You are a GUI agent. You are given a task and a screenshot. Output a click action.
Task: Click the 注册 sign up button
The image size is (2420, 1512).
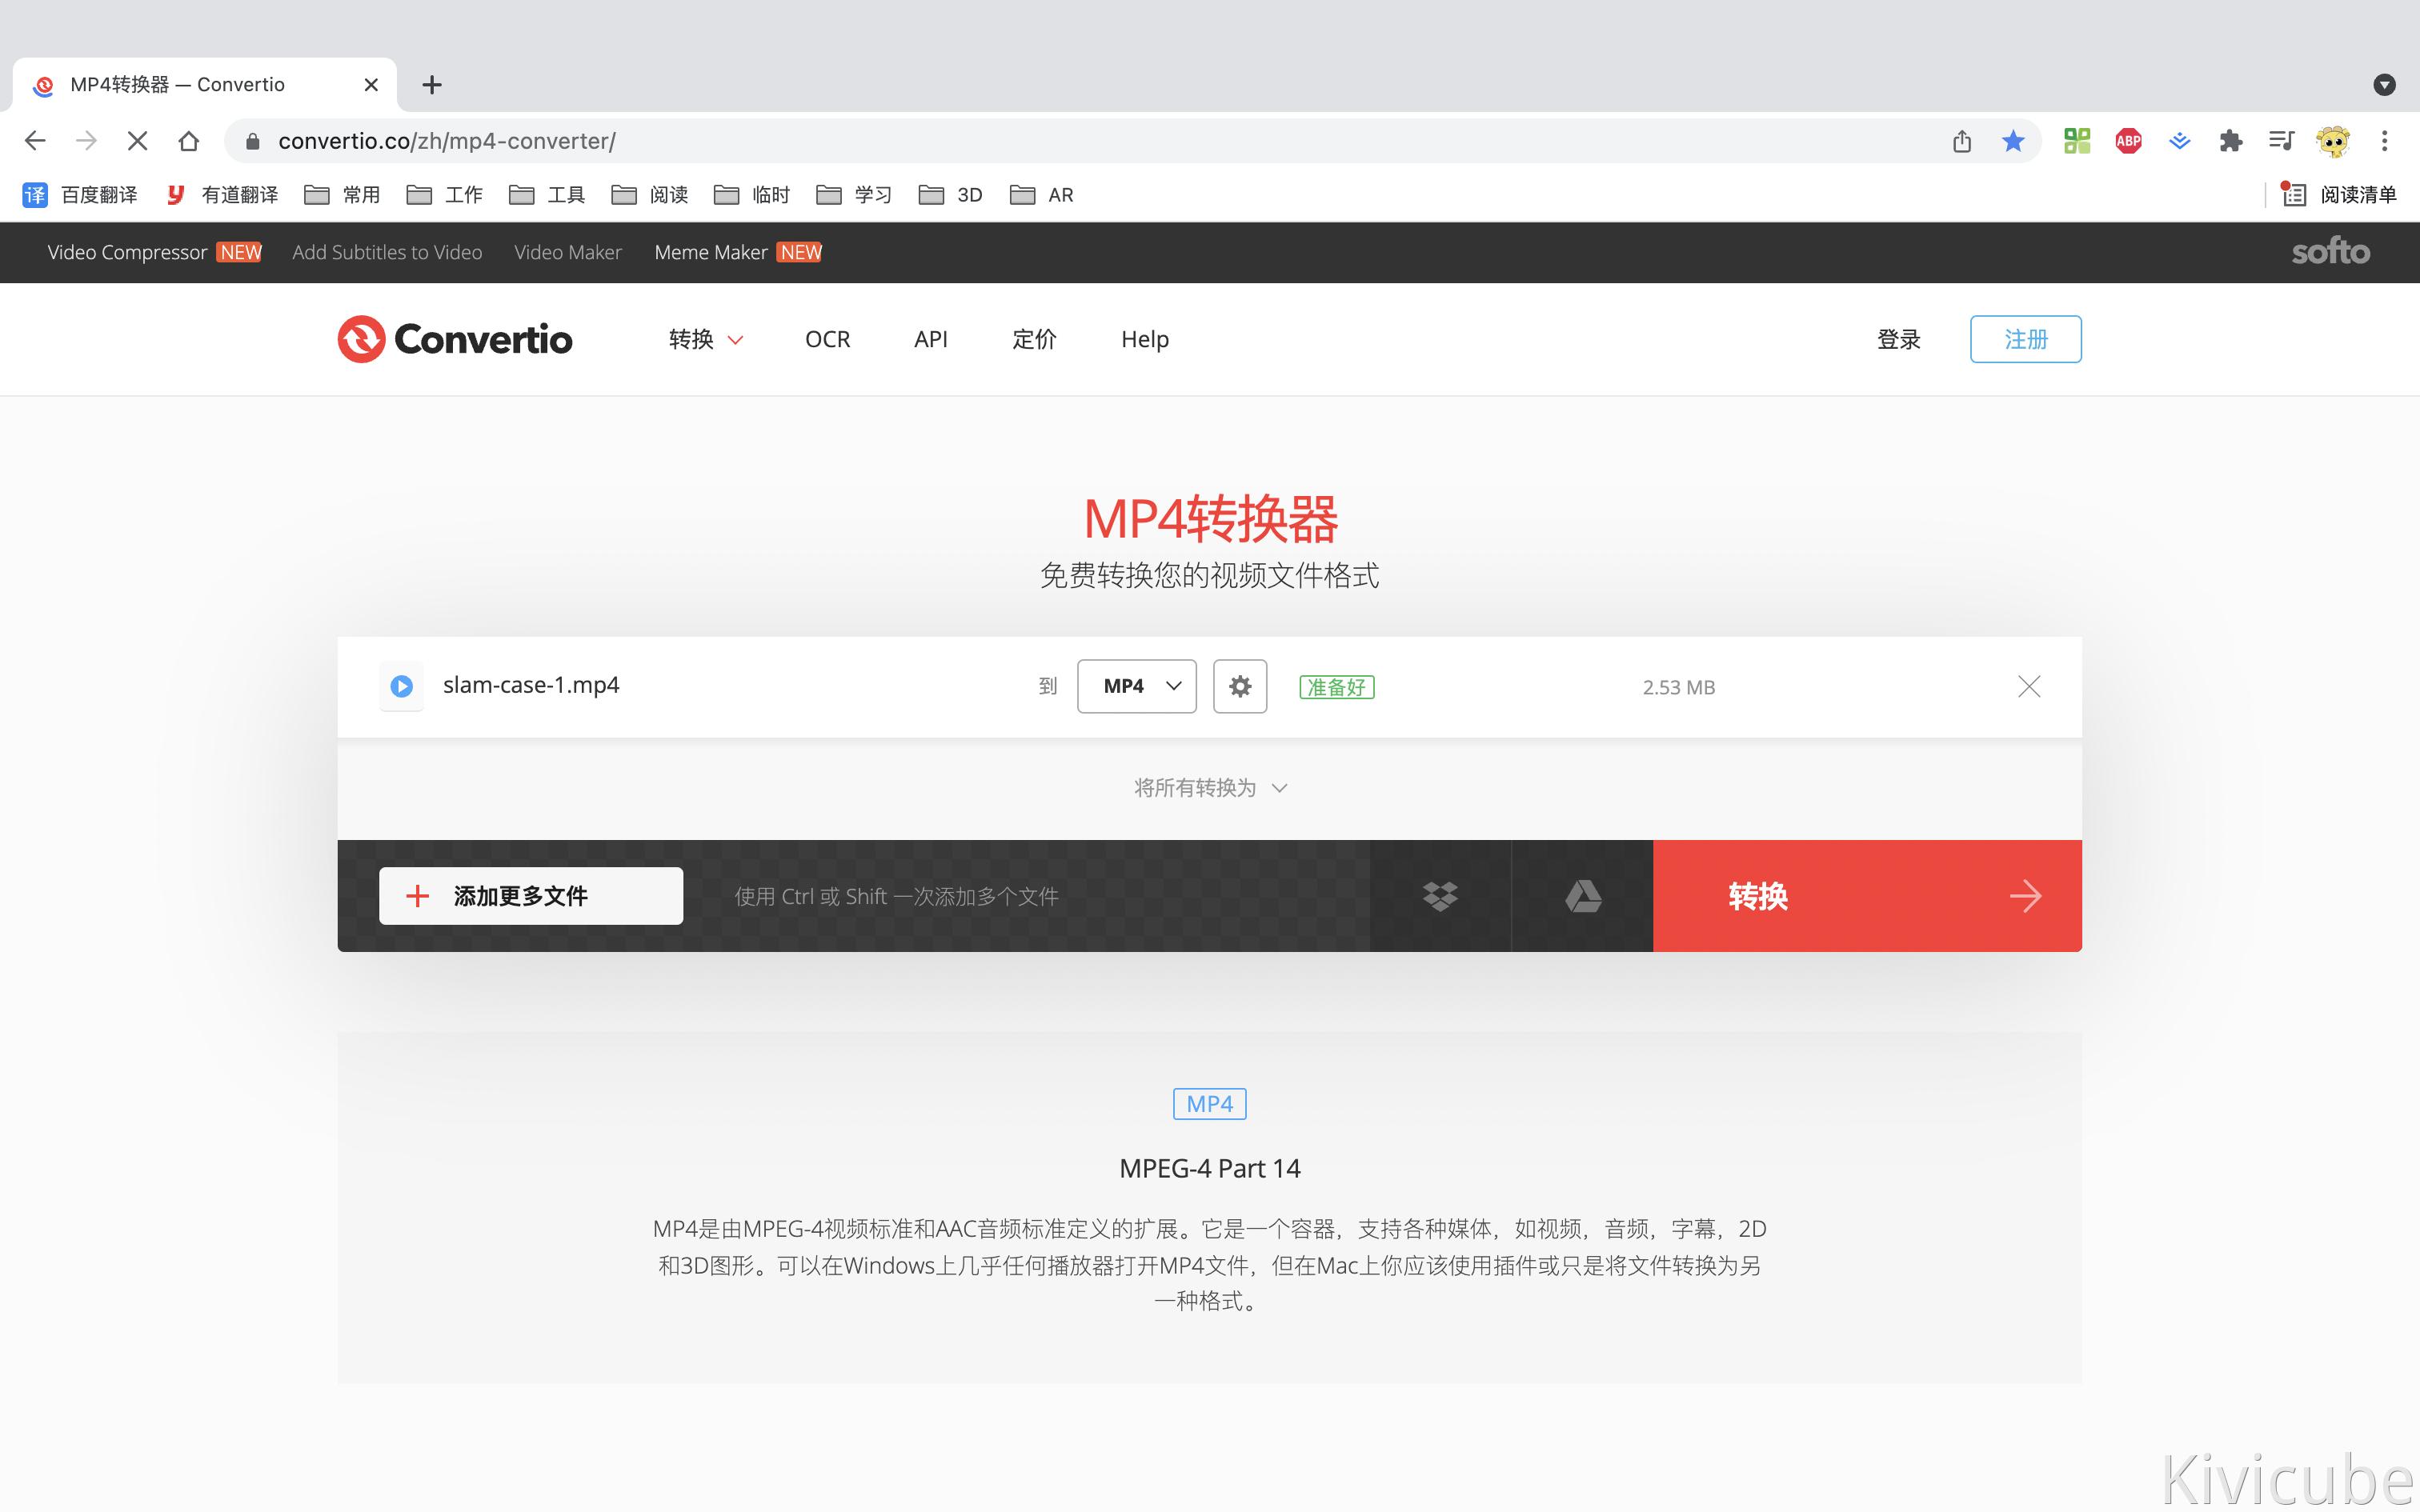2025,339
